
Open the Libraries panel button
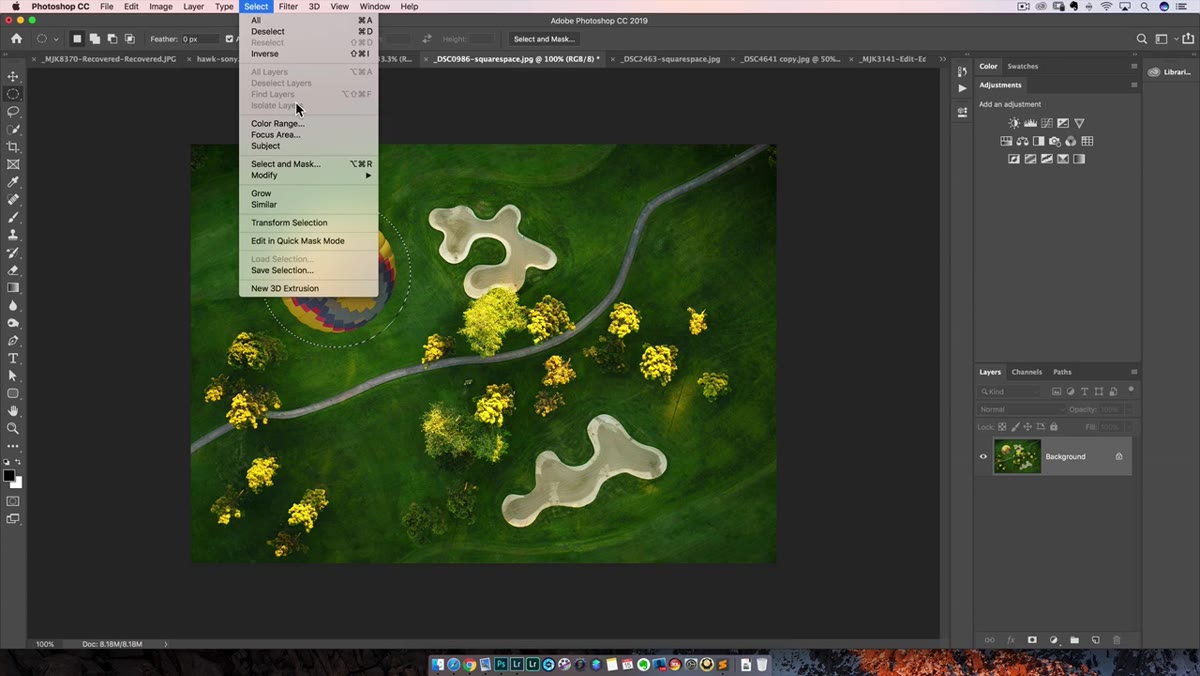[x=1170, y=72]
